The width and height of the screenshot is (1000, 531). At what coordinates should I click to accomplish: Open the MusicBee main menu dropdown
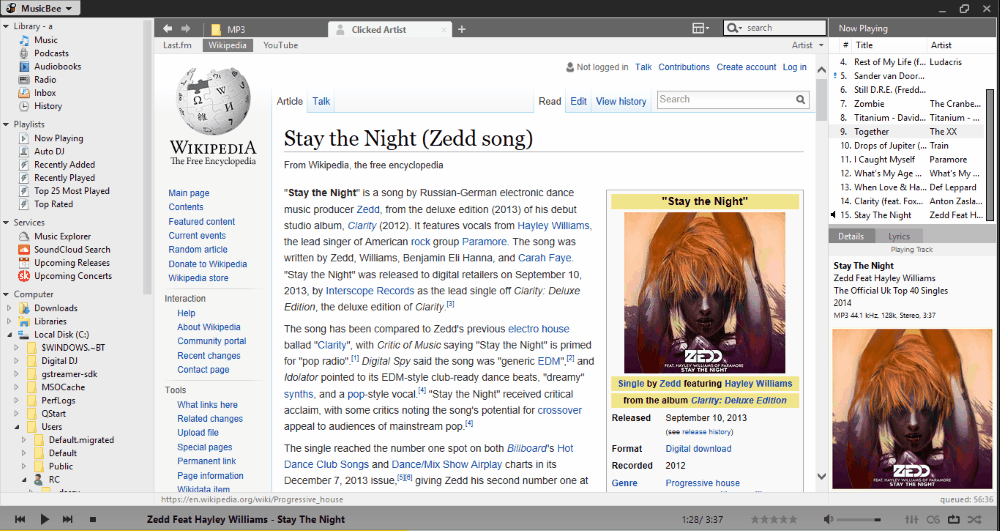(41, 8)
